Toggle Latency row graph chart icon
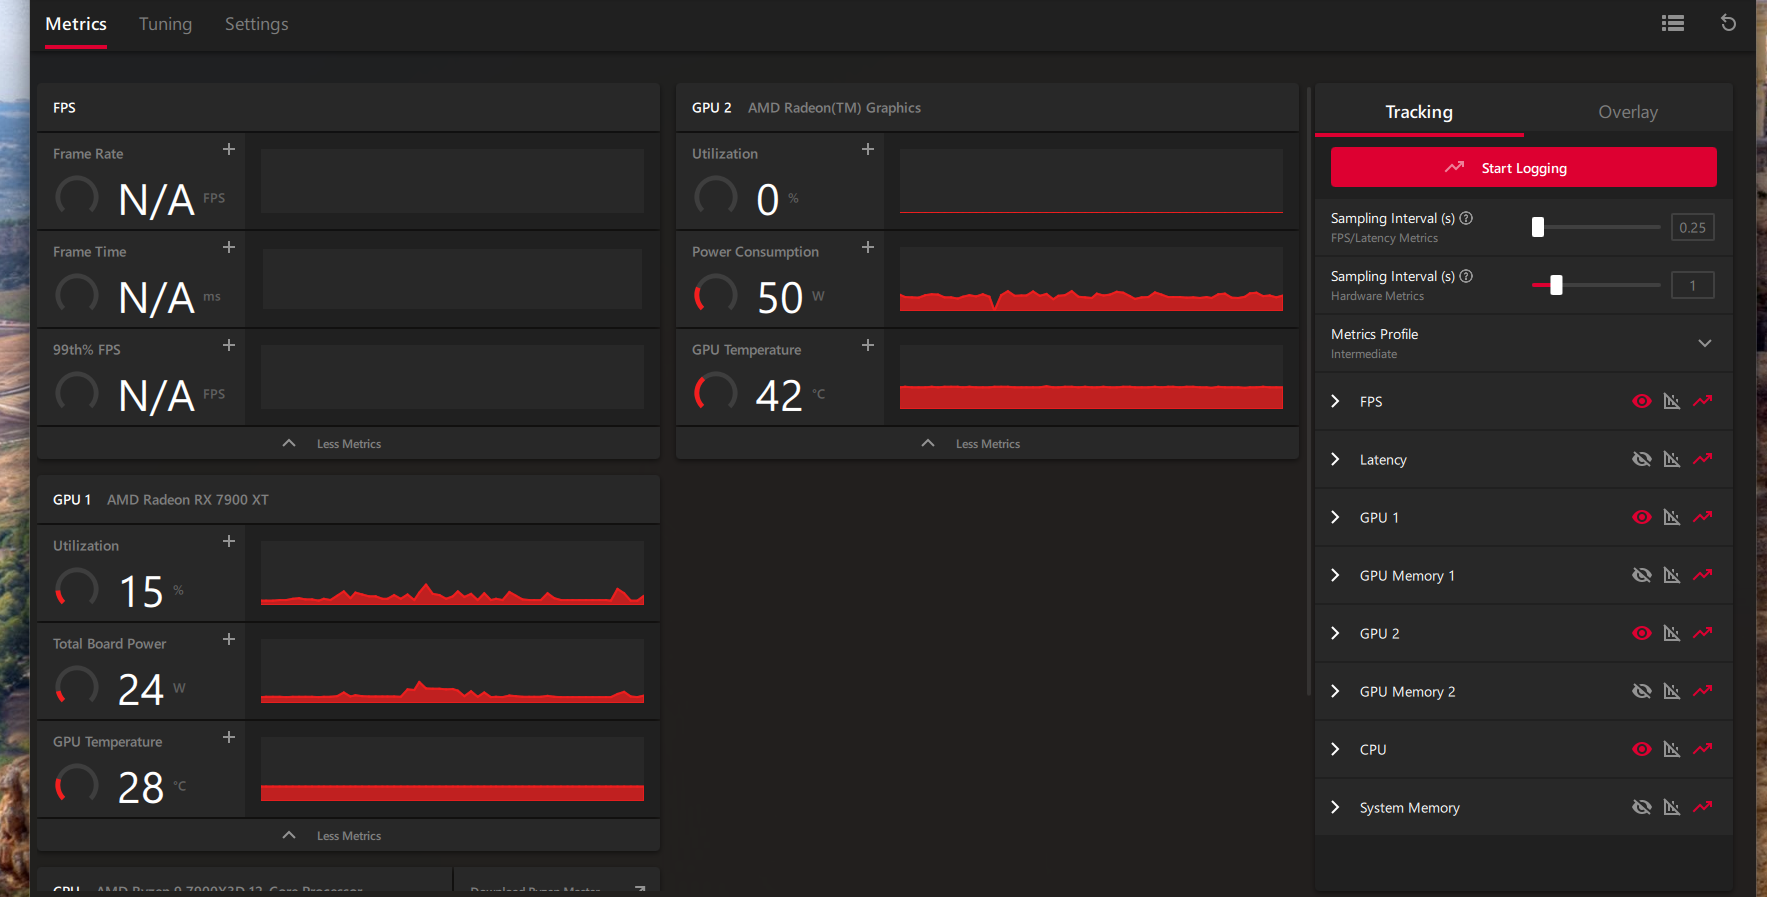The height and width of the screenshot is (897, 1767). (1671, 459)
